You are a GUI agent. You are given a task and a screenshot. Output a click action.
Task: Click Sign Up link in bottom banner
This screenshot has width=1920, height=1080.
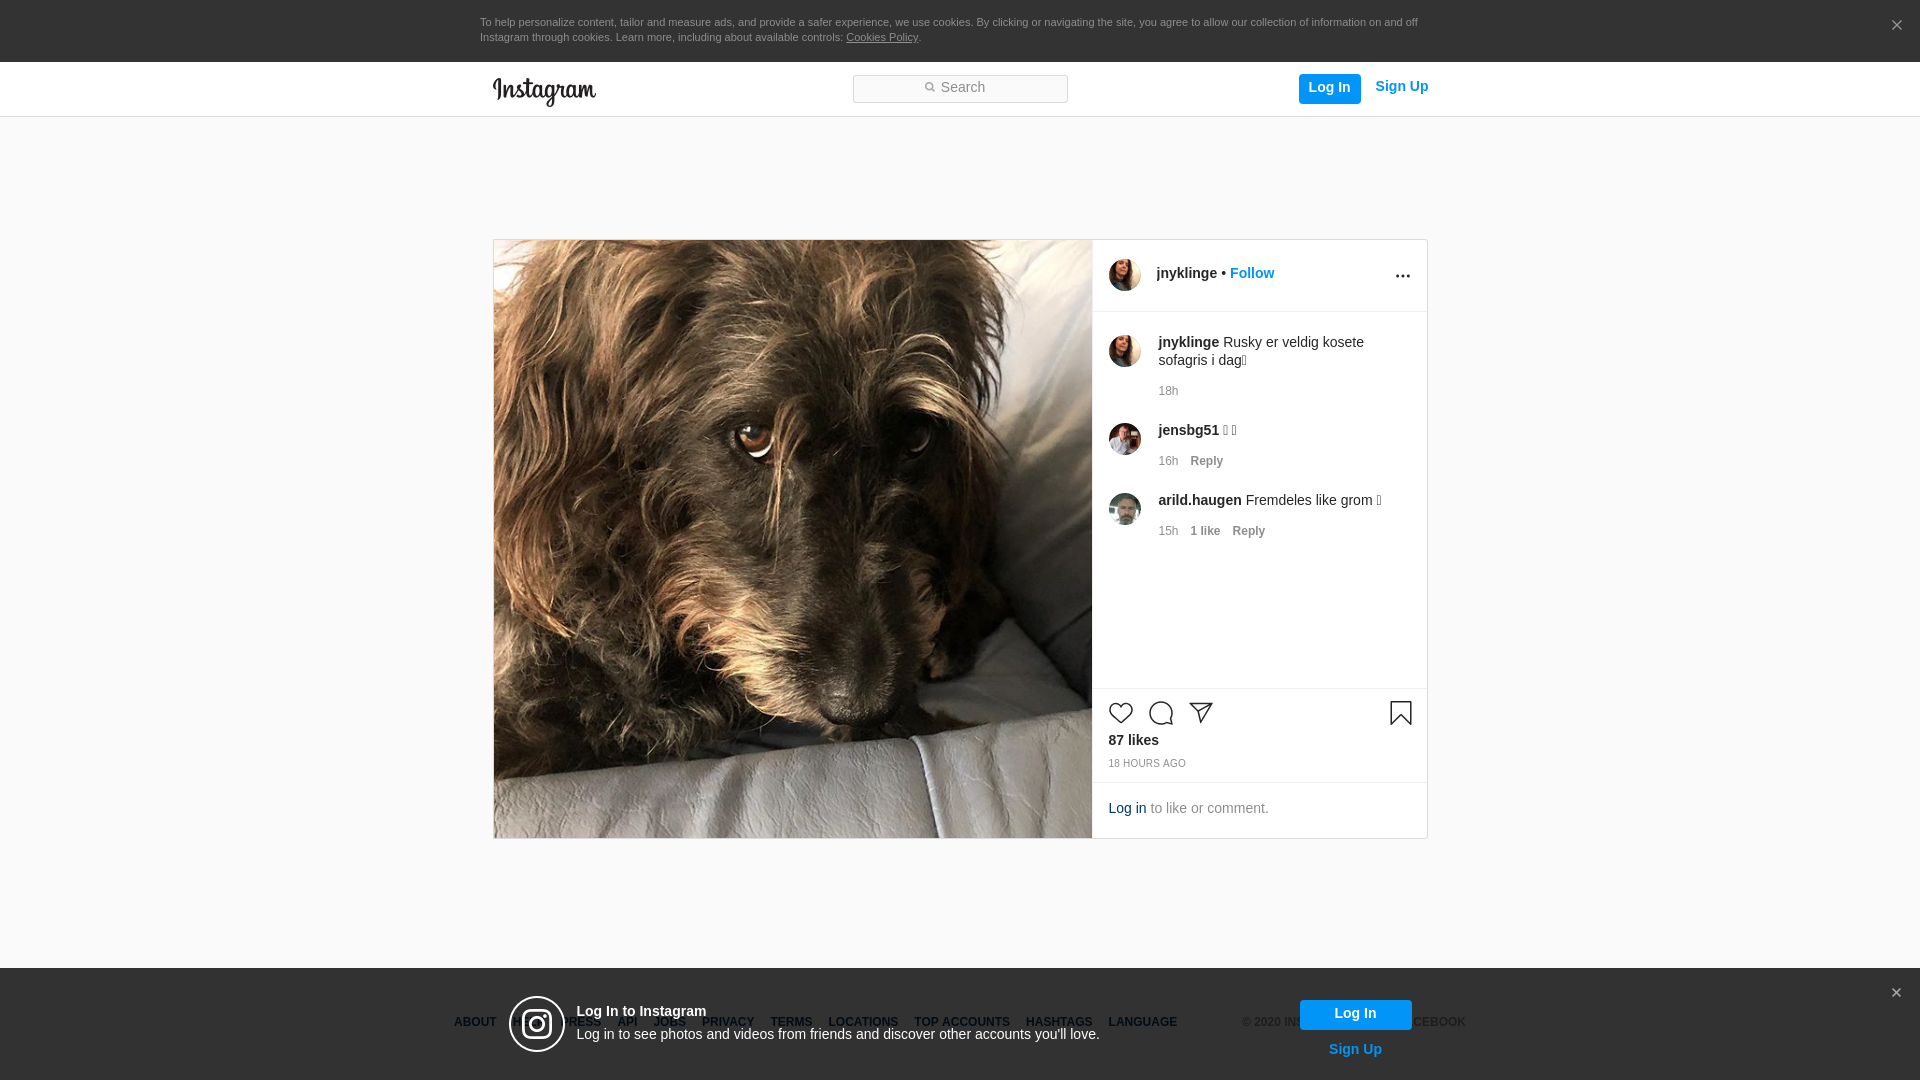pyautogui.click(x=1355, y=1049)
